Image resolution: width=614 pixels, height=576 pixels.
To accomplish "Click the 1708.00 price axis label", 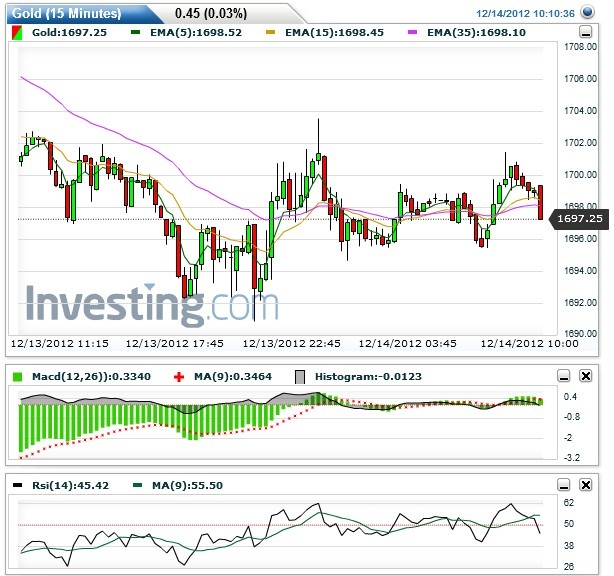I will (580, 47).
